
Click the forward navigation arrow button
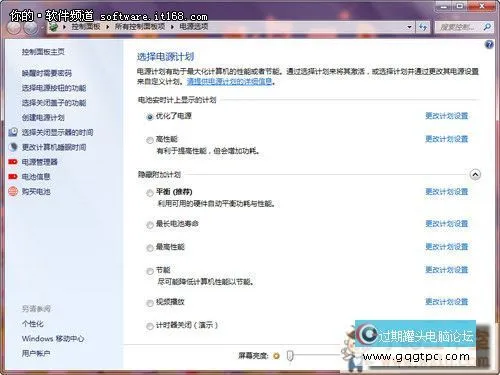31,28
